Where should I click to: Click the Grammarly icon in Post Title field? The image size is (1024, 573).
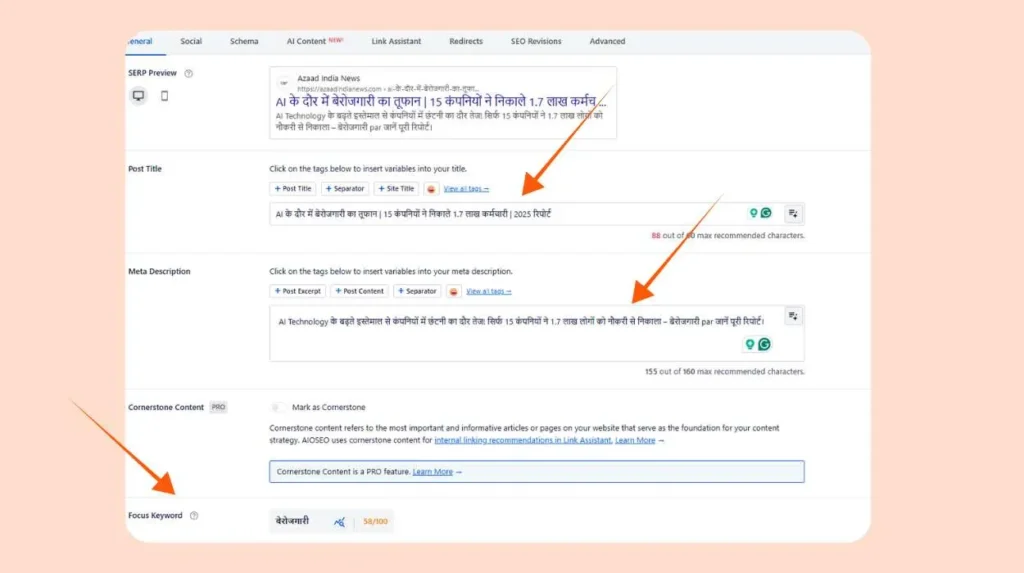point(766,213)
